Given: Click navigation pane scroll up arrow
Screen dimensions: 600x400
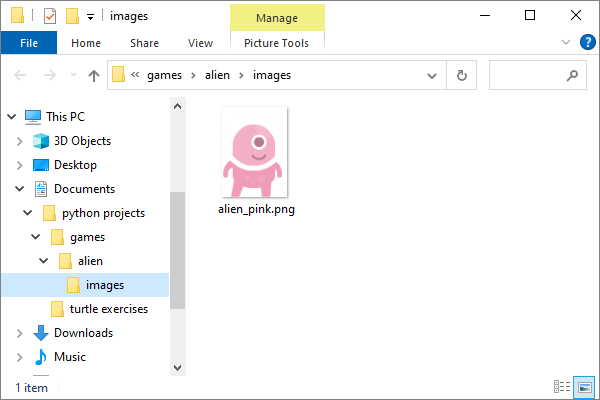Looking at the screenshot, I should [178, 106].
